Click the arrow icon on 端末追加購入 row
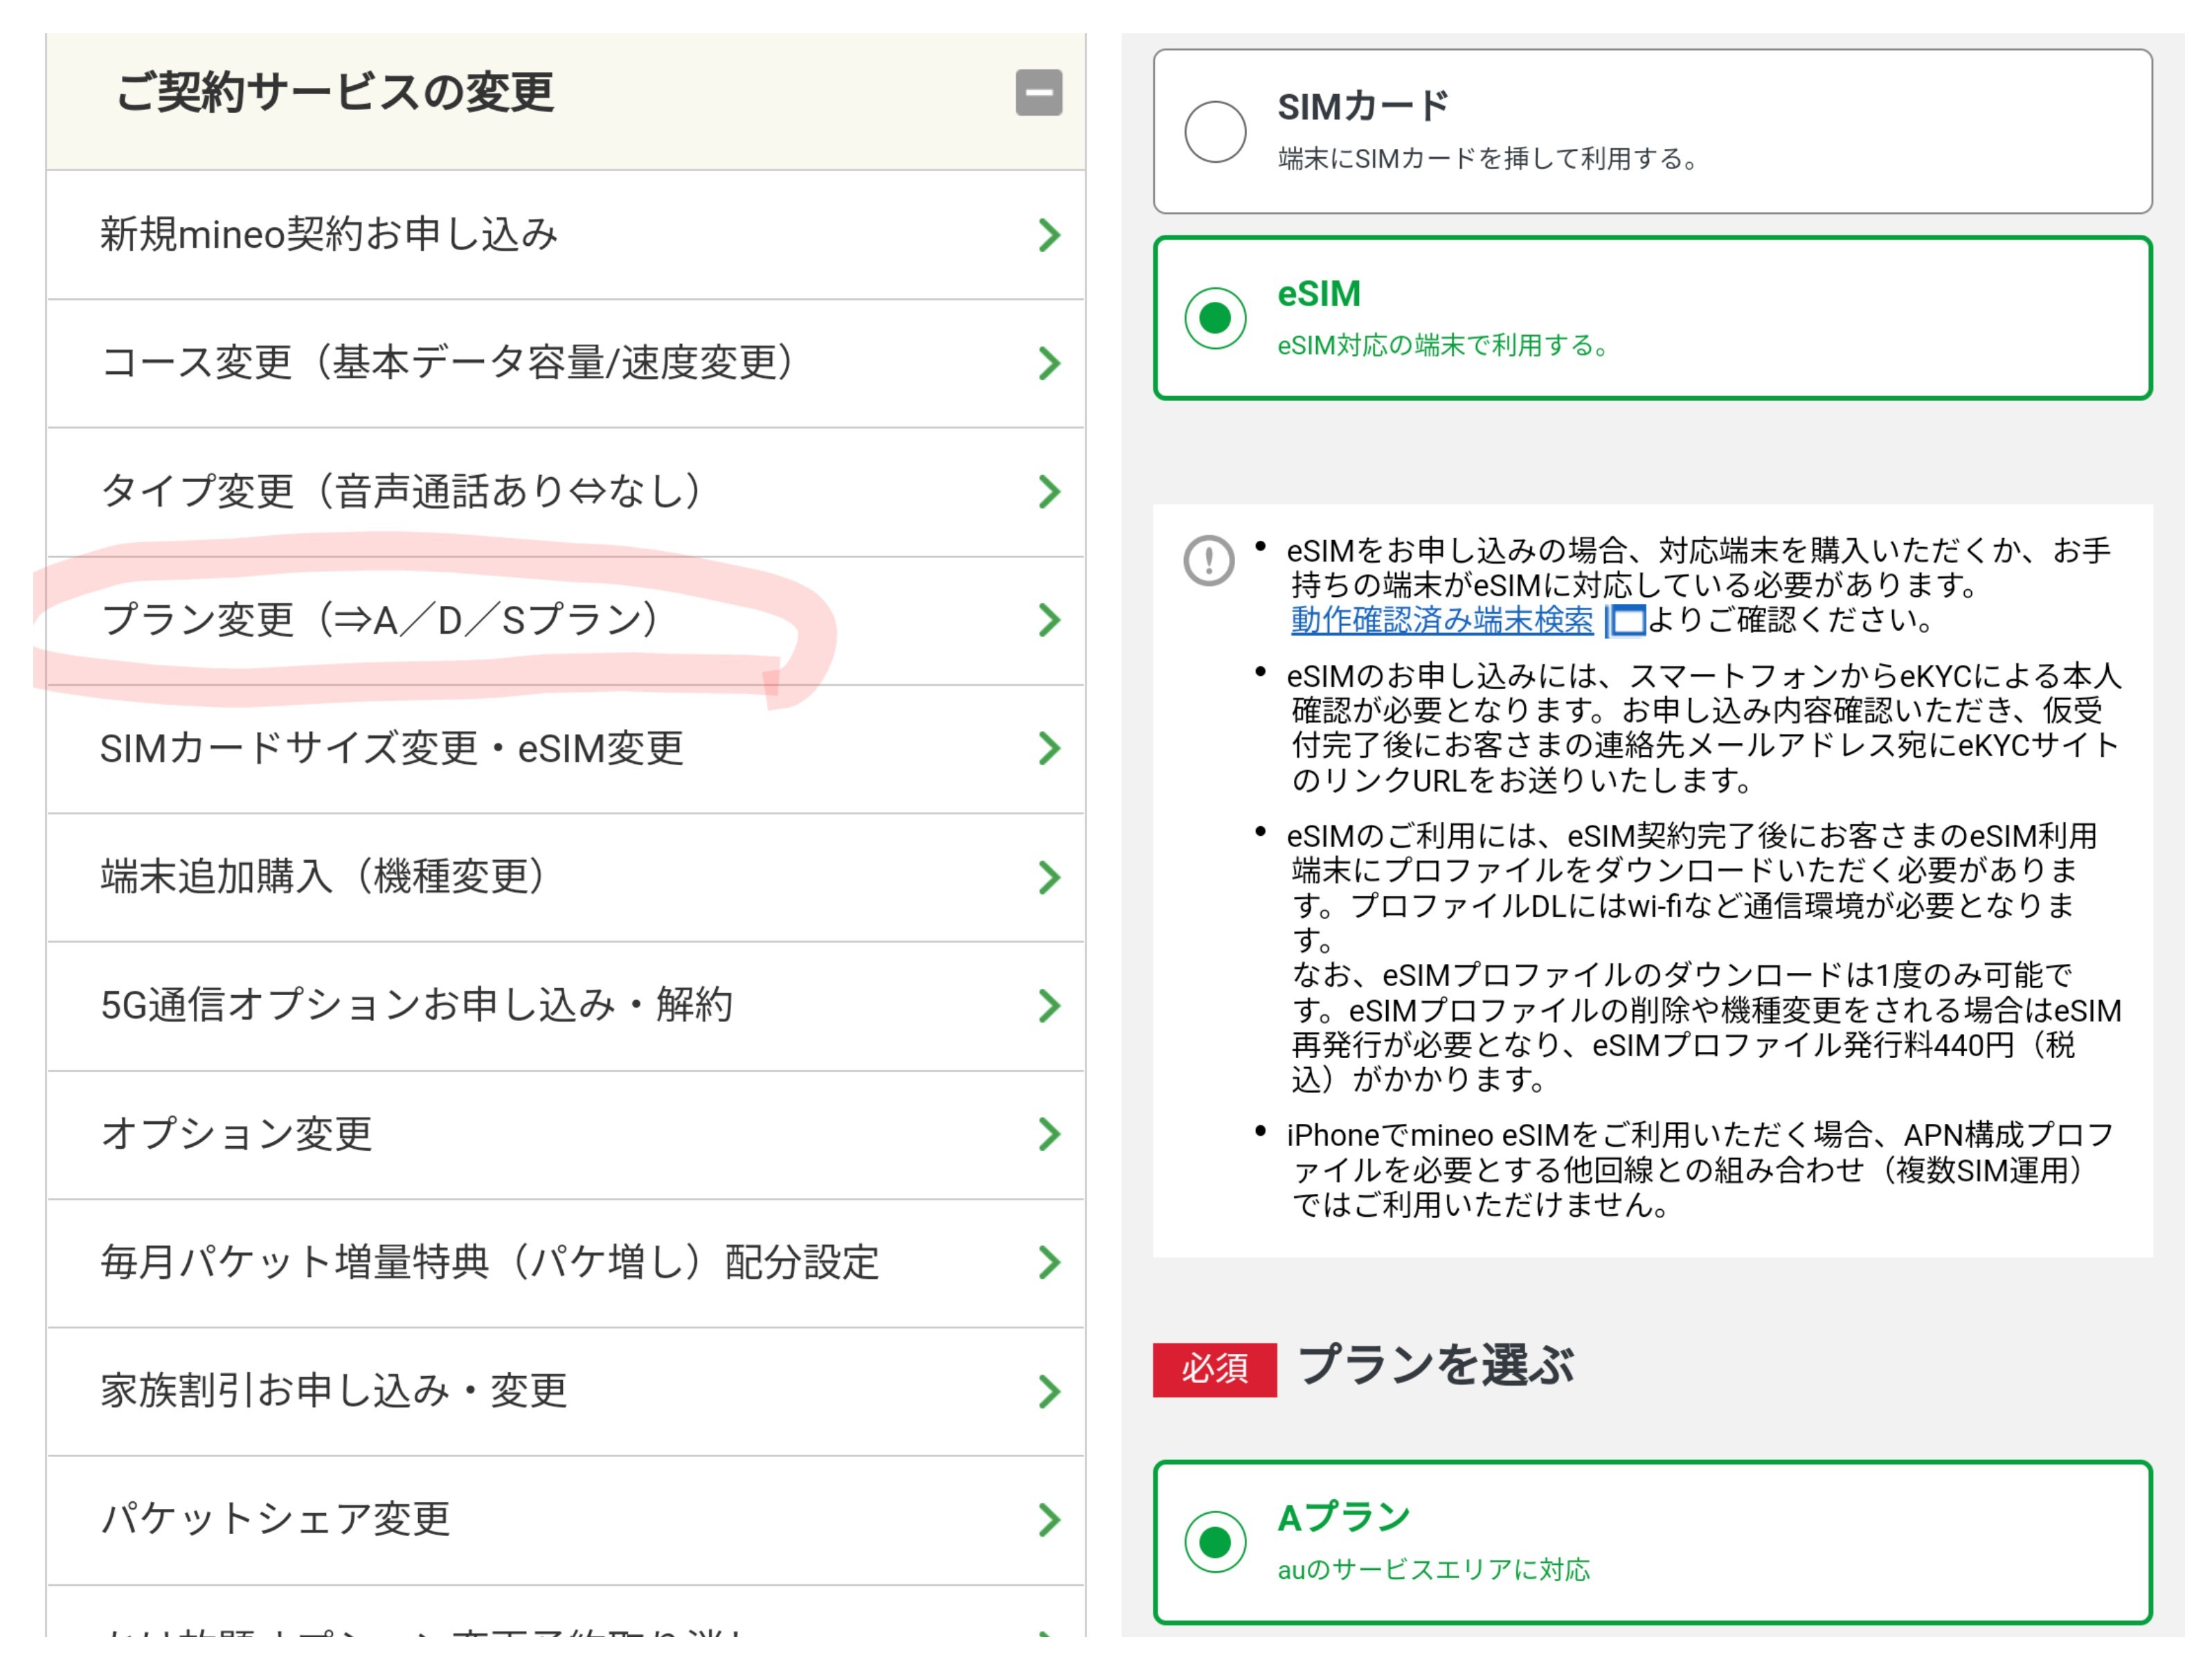Image resolution: width=2212 pixels, height=1662 pixels. point(1048,877)
